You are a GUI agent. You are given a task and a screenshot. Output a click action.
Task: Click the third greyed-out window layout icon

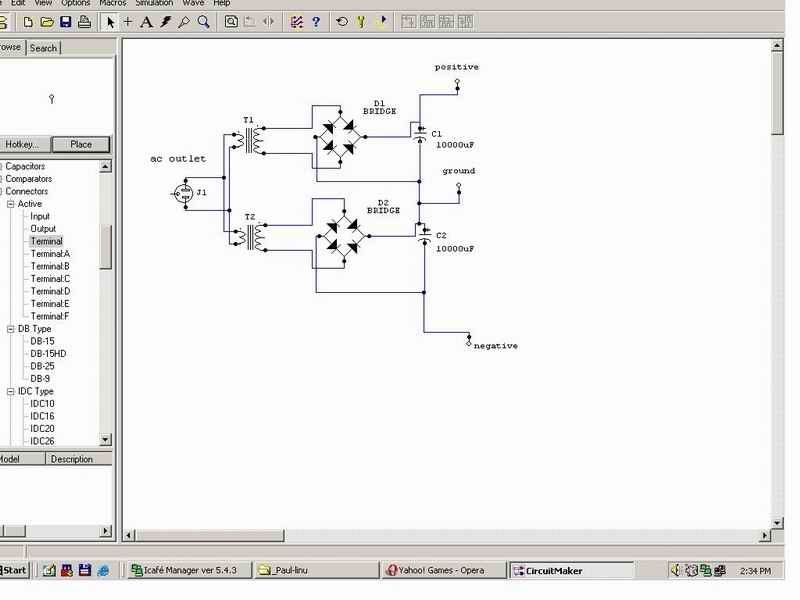446,22
